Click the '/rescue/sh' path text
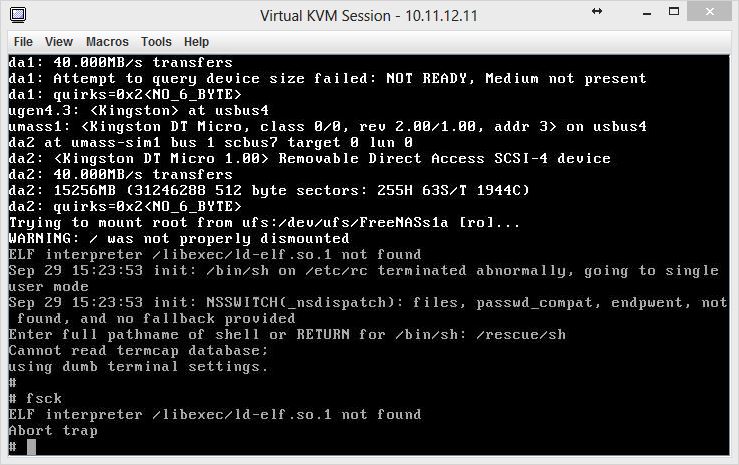The image size is (739, 465). (531, 334)
